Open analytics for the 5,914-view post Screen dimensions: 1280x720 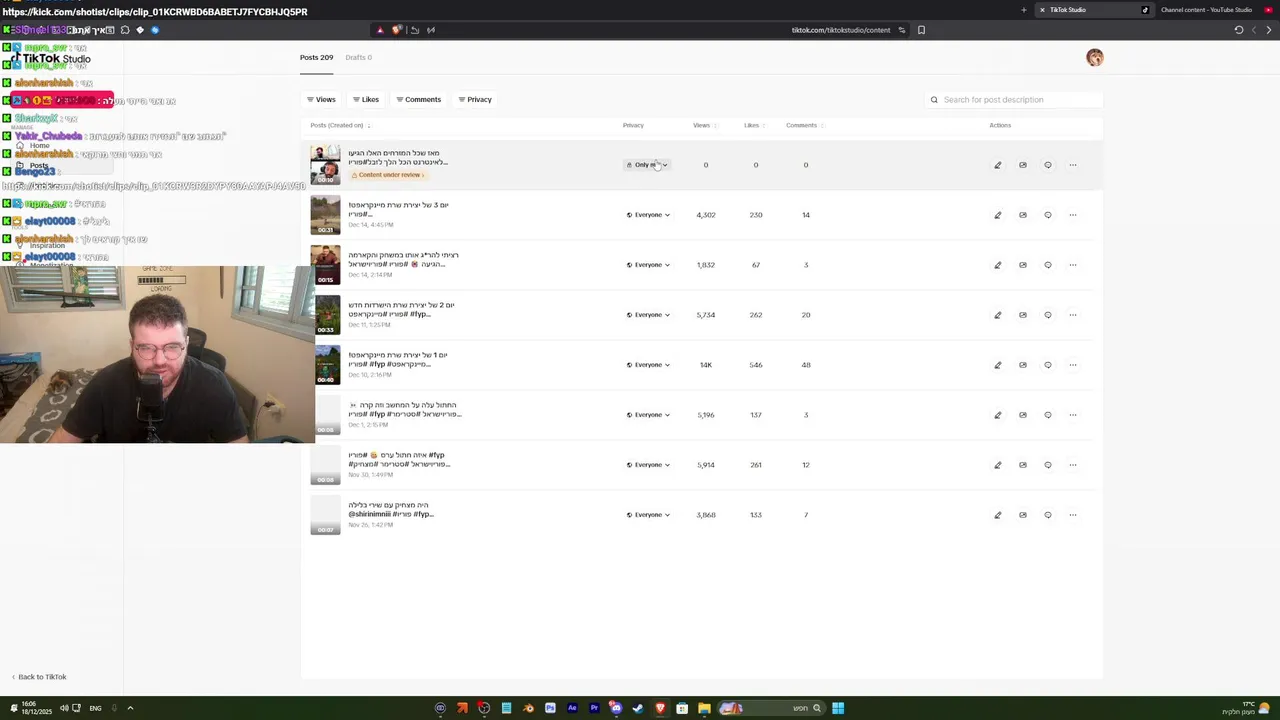1022,465
